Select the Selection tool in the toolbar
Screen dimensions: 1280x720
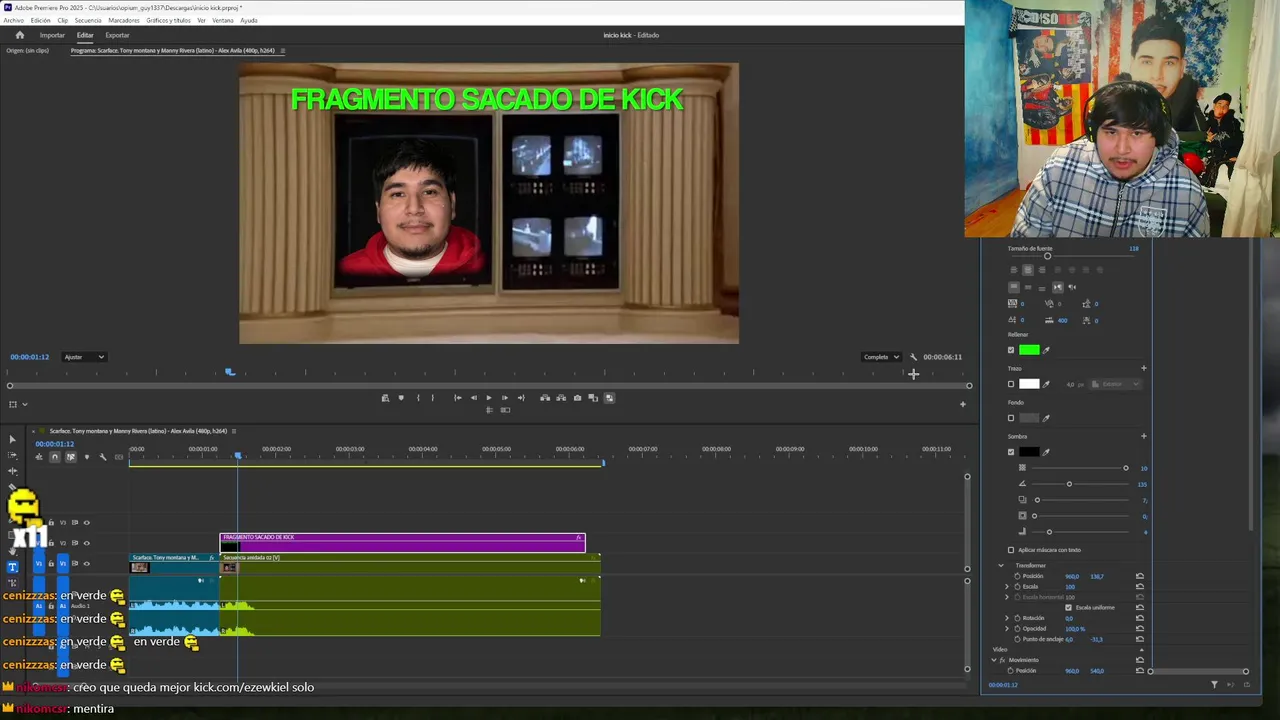click(x=13, y=440)
